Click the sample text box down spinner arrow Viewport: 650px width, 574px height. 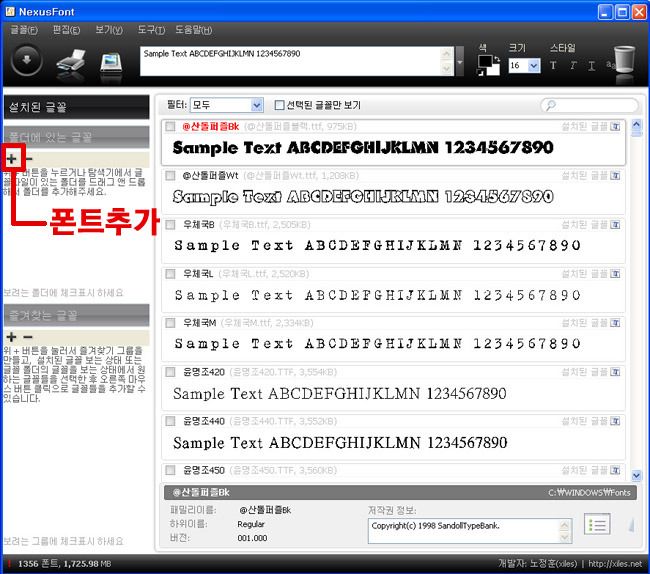(x=446, y=68)
